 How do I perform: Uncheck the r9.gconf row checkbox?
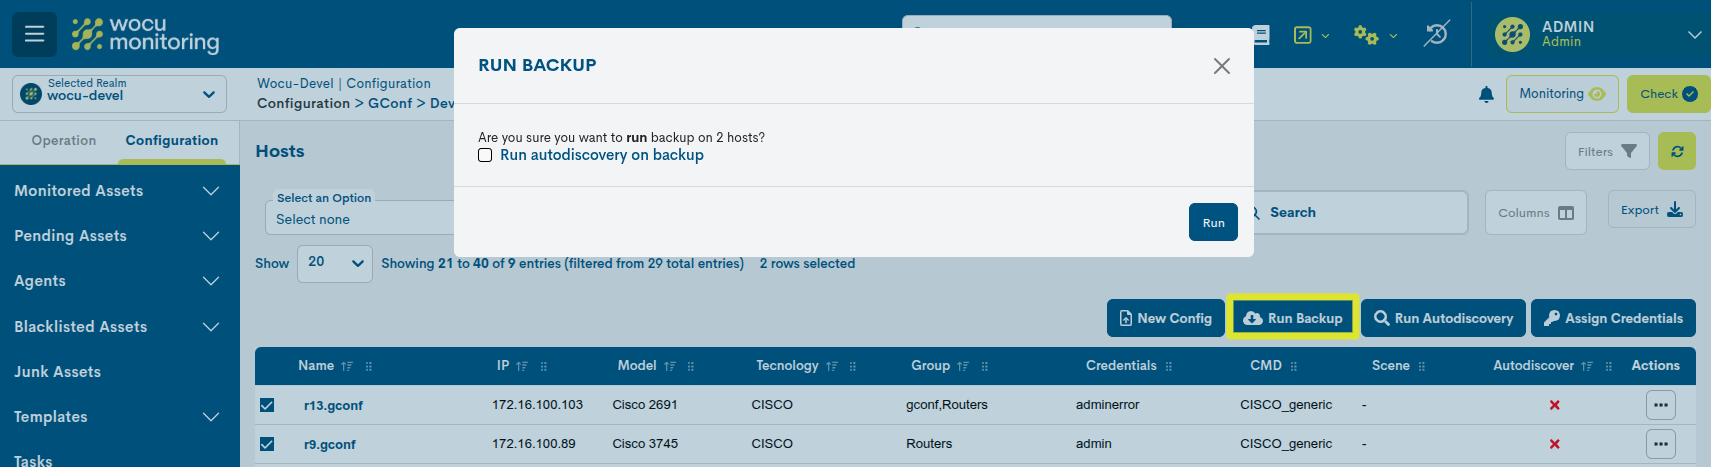267,444
